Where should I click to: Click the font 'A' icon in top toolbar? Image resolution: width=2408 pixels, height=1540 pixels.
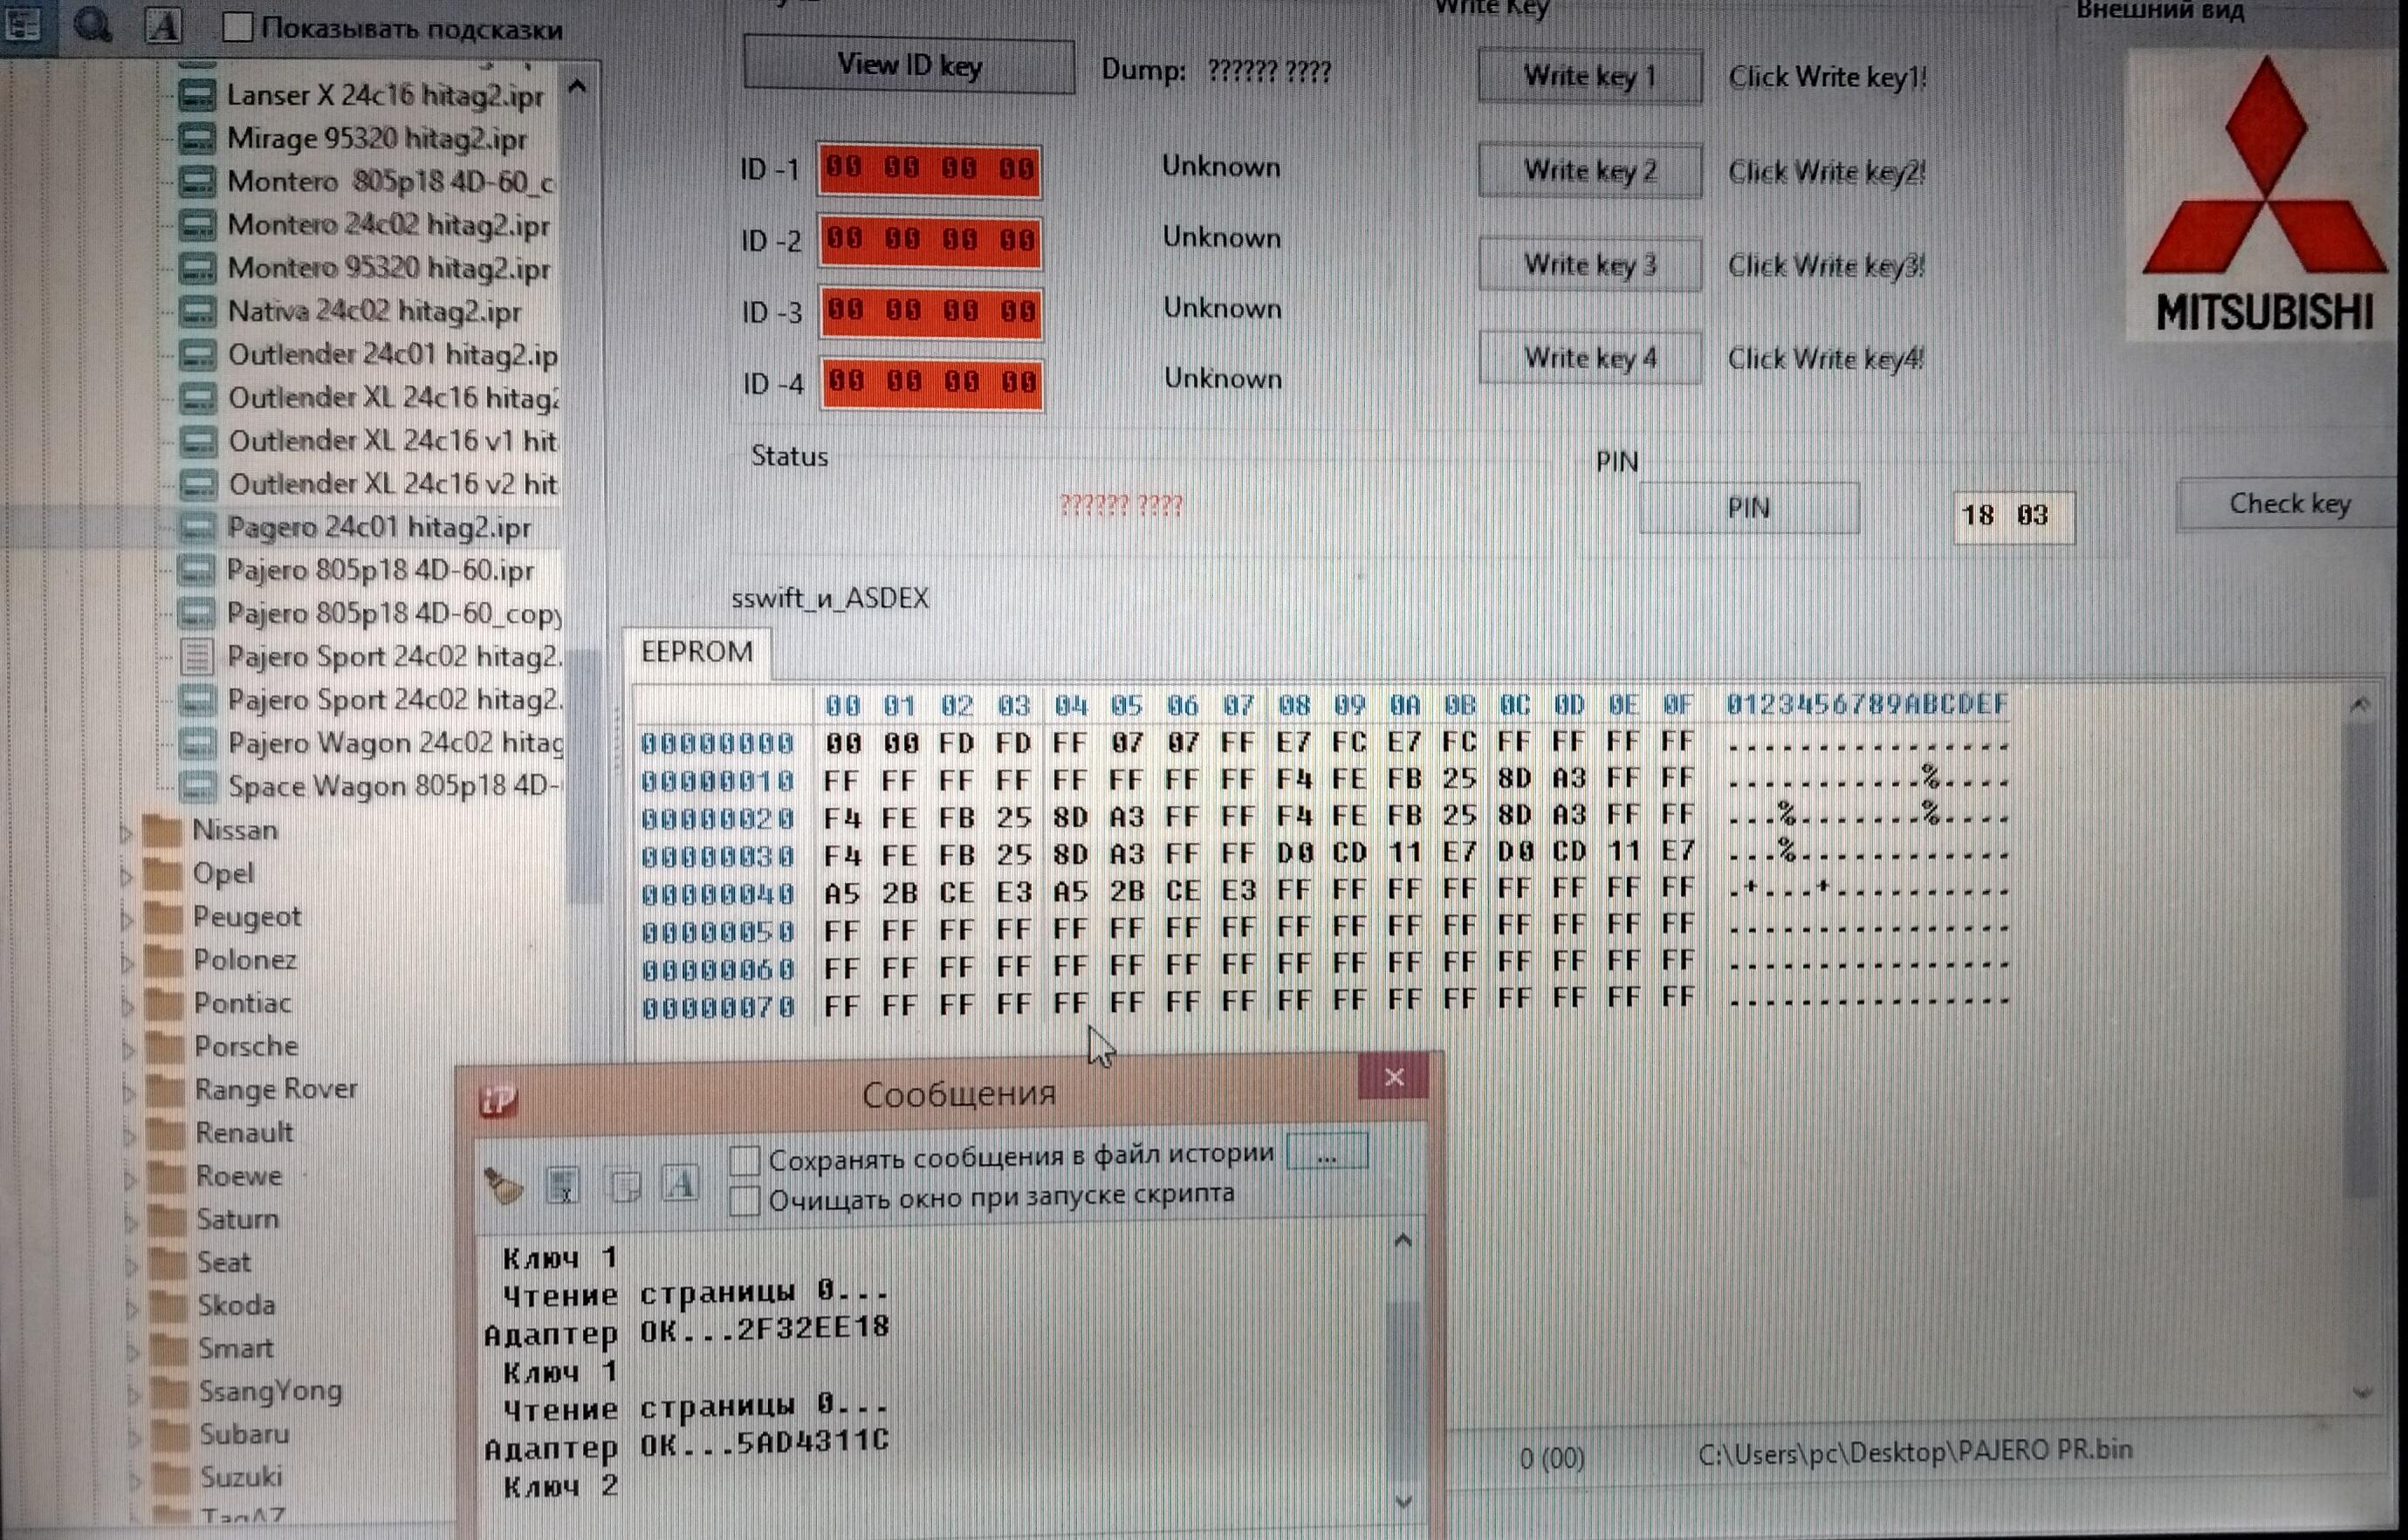point(163,25)
